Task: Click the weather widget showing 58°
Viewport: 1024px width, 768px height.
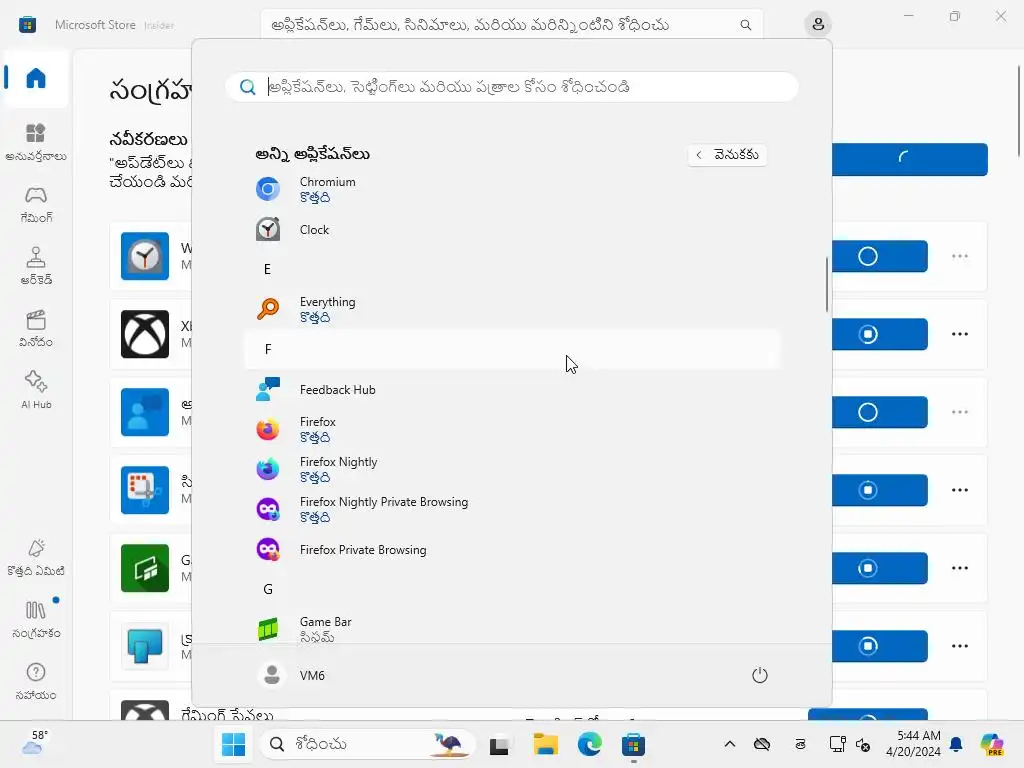Action: 34,743
